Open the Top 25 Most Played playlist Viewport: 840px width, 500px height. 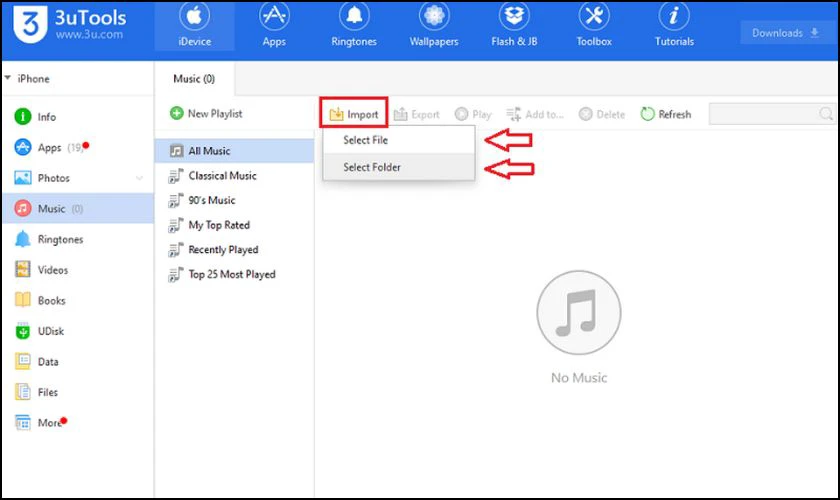(x=231, y=274)
